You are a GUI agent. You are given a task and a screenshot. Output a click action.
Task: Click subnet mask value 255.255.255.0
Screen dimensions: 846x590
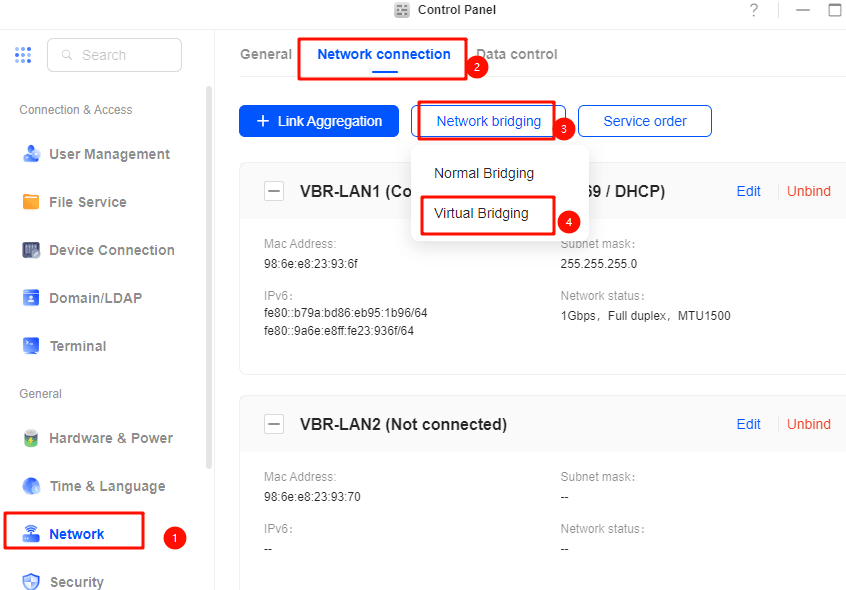[598, 264]
